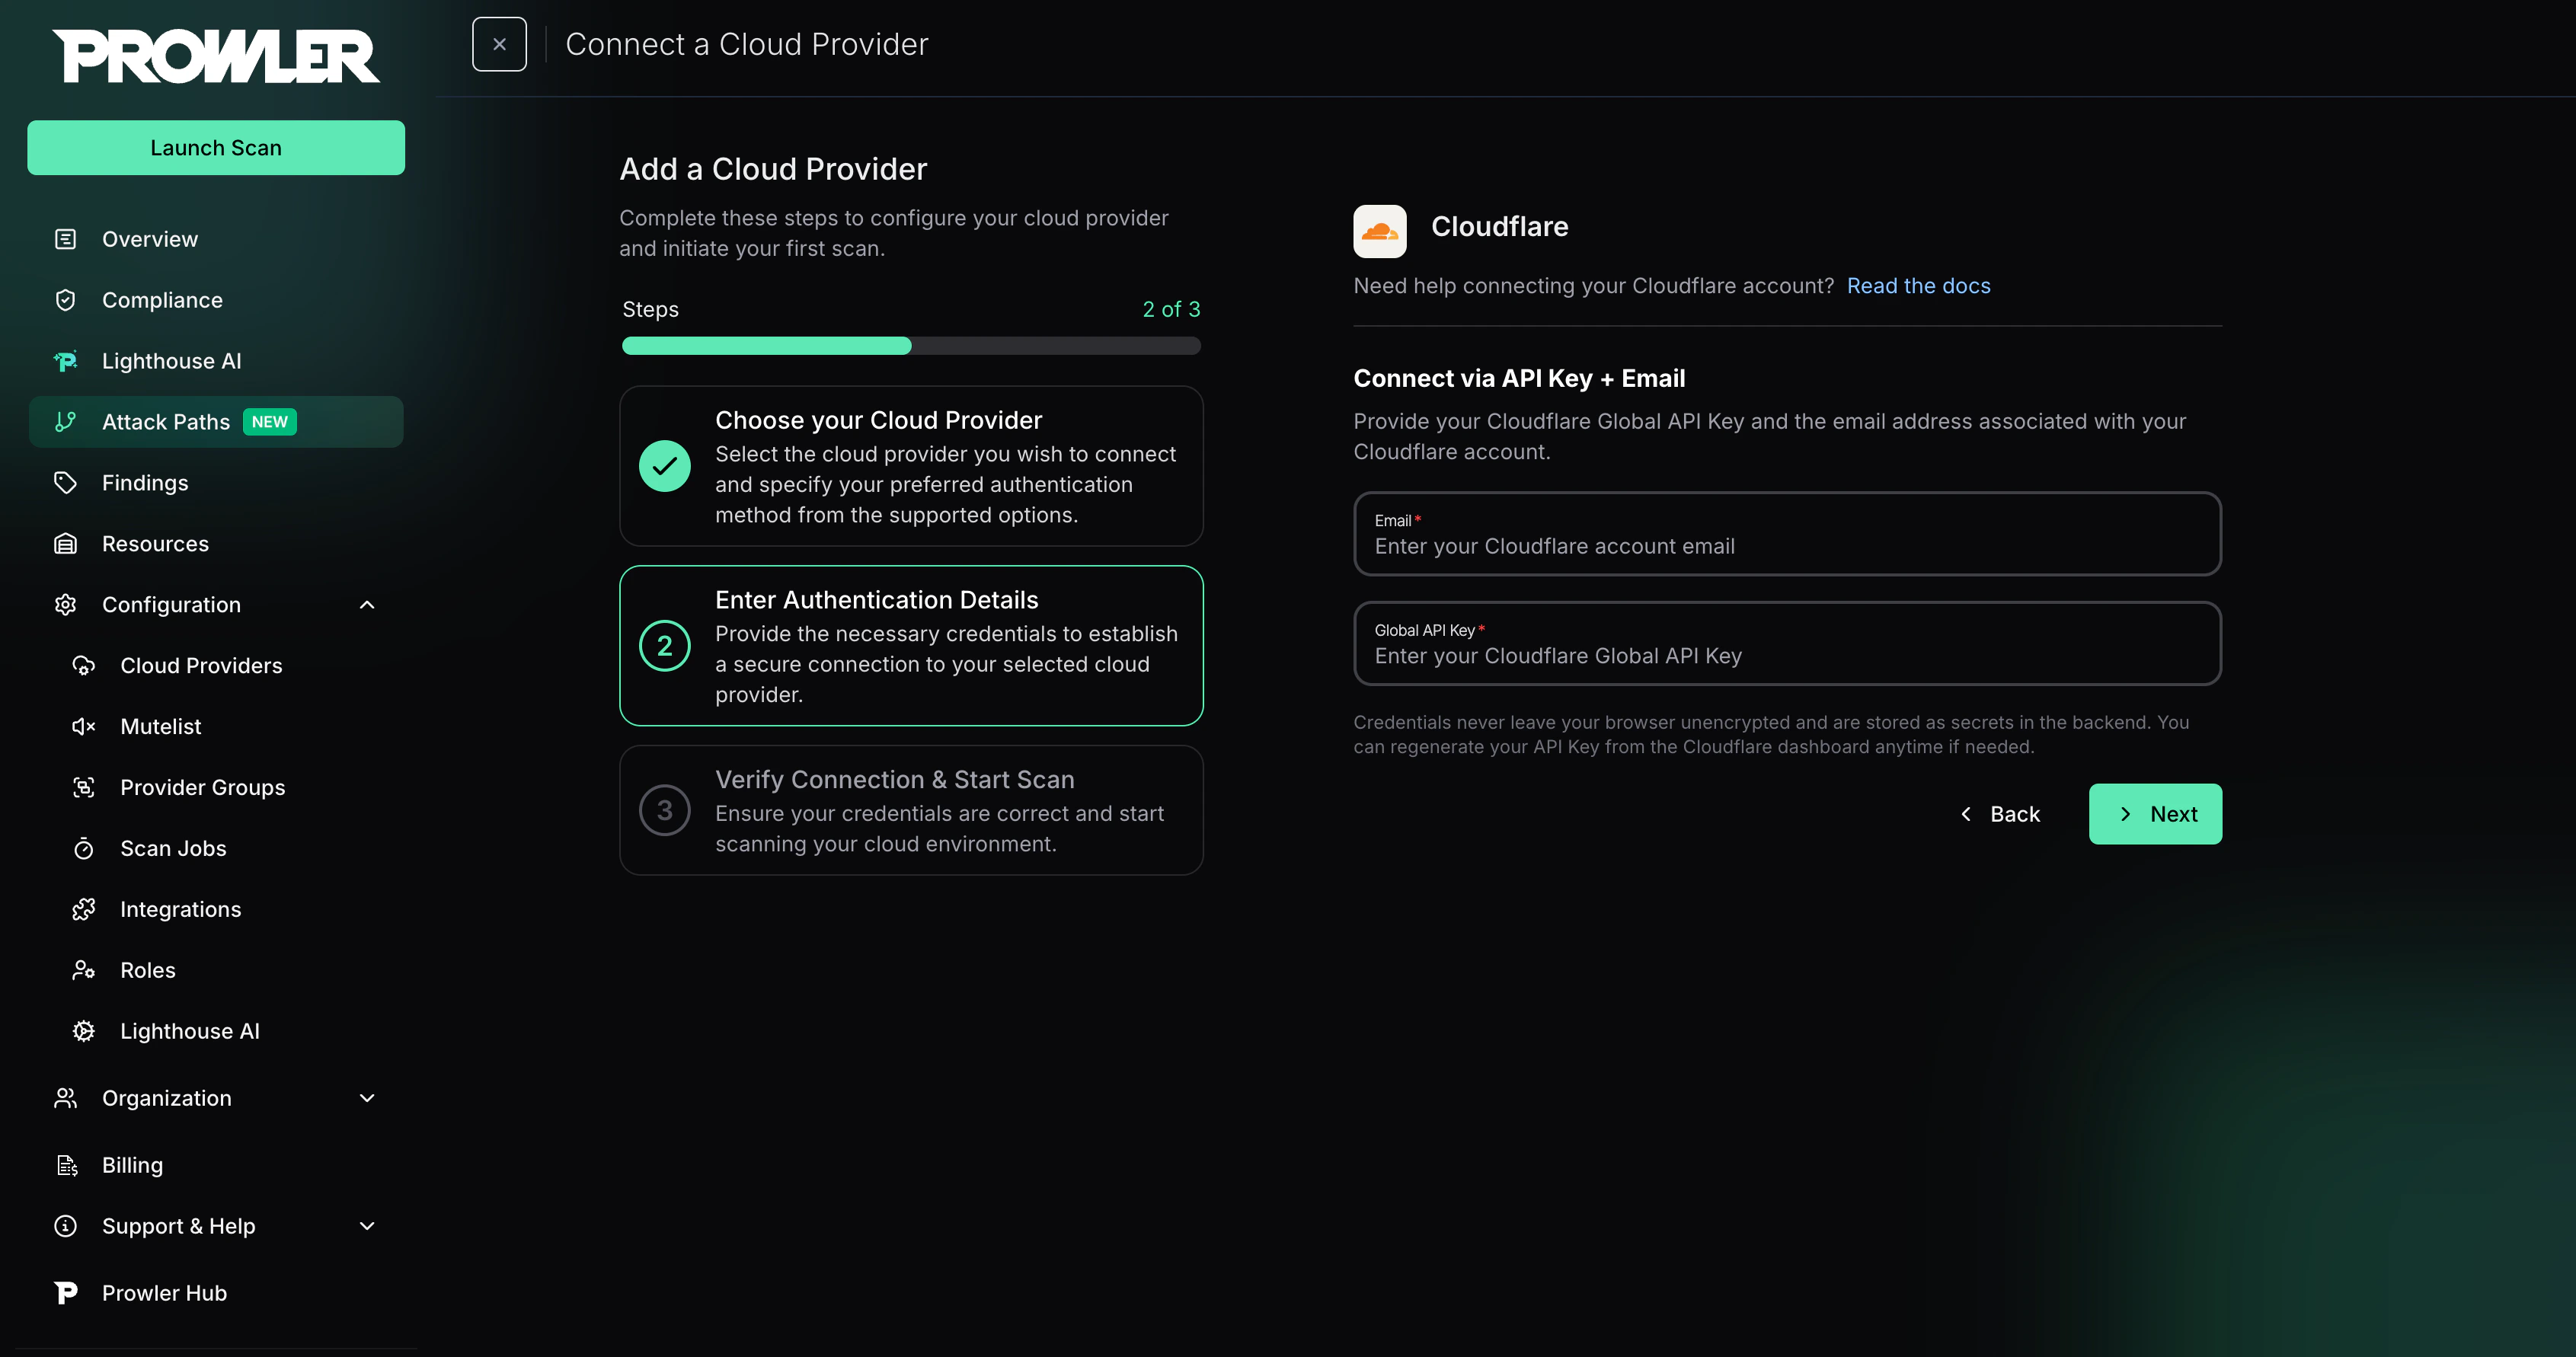Click the Cloudflare logo icon

(x=1379, y=230)
